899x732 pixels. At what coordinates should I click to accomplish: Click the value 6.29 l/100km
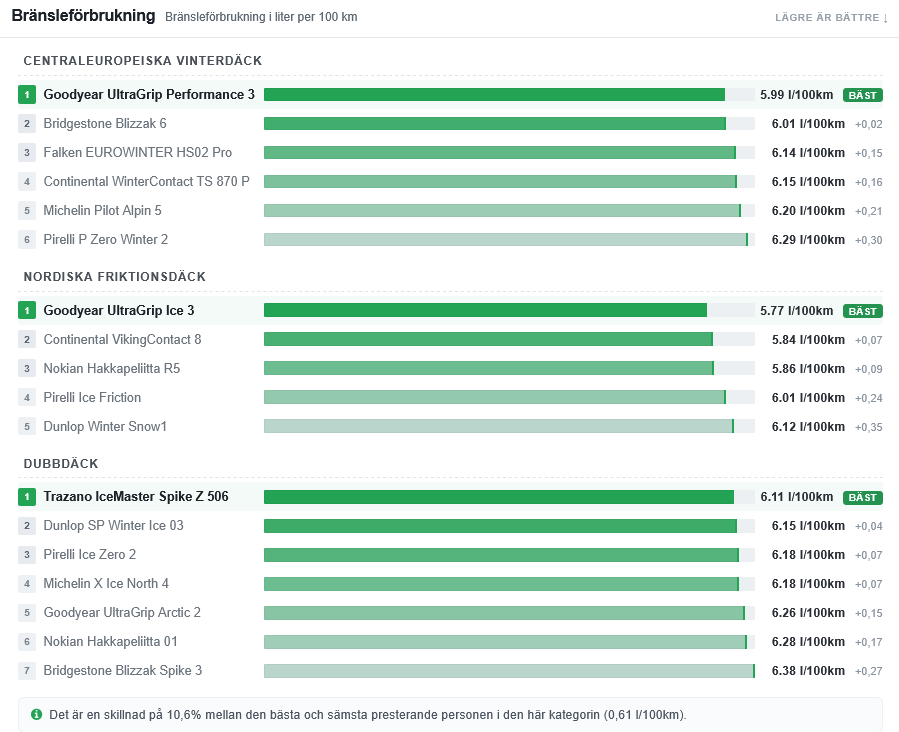click(x=808, y=240)
